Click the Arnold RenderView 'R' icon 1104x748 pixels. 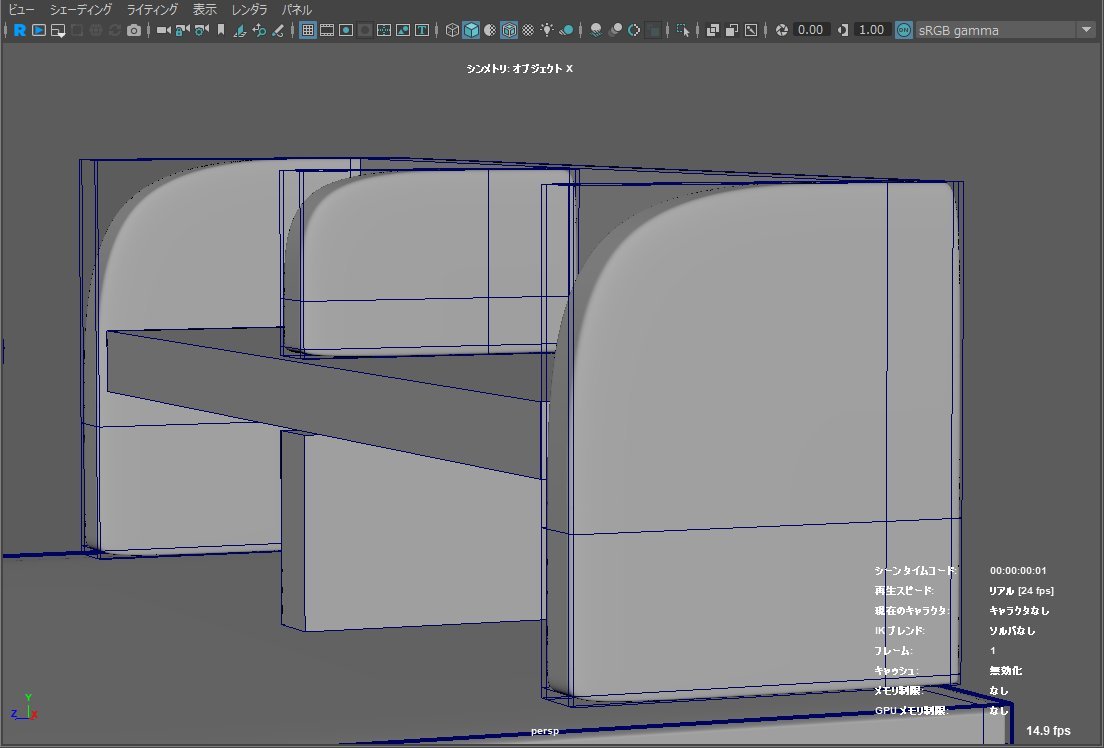click(19, 30)
